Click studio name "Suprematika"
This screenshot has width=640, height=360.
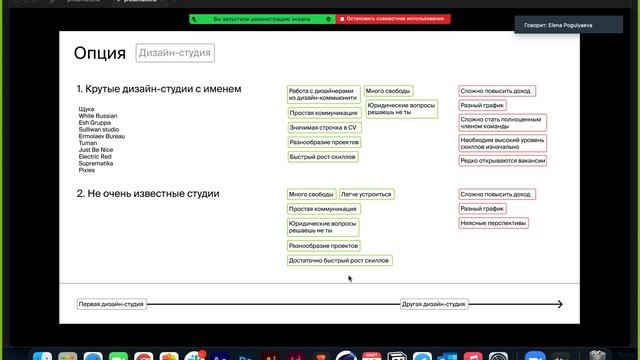tap(96, 163)
